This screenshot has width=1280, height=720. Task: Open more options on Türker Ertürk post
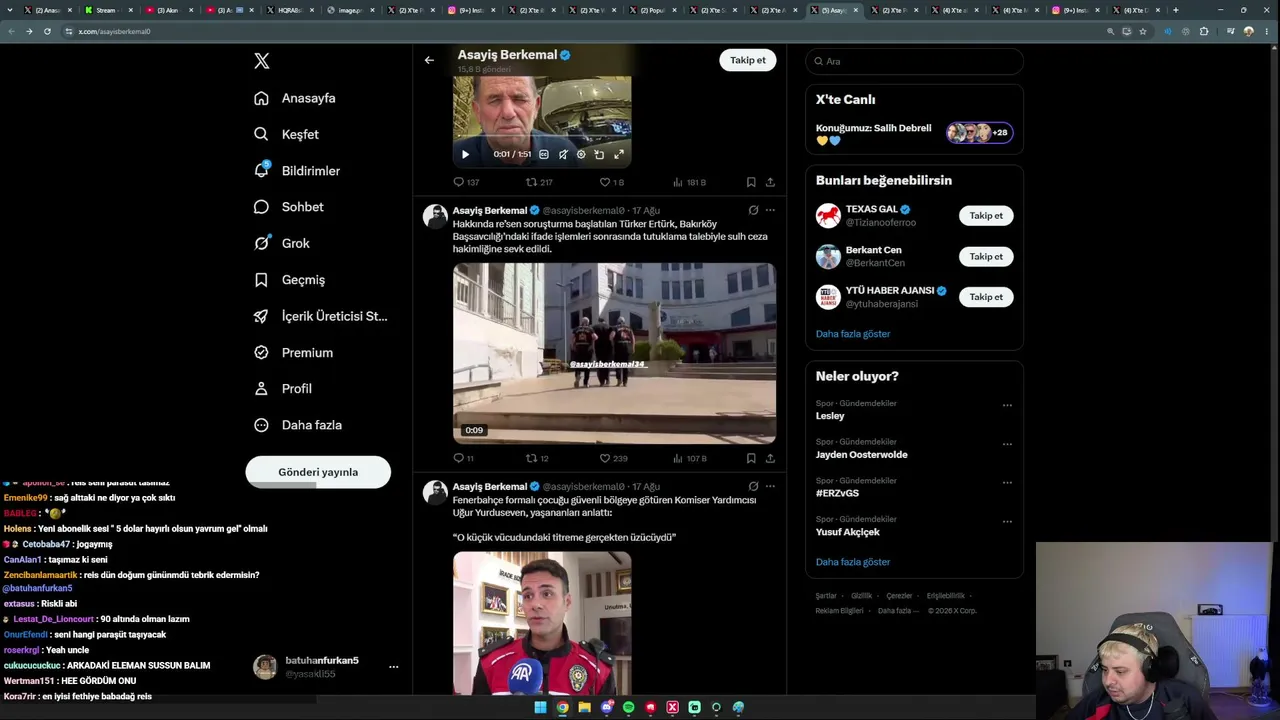(770, 210)
